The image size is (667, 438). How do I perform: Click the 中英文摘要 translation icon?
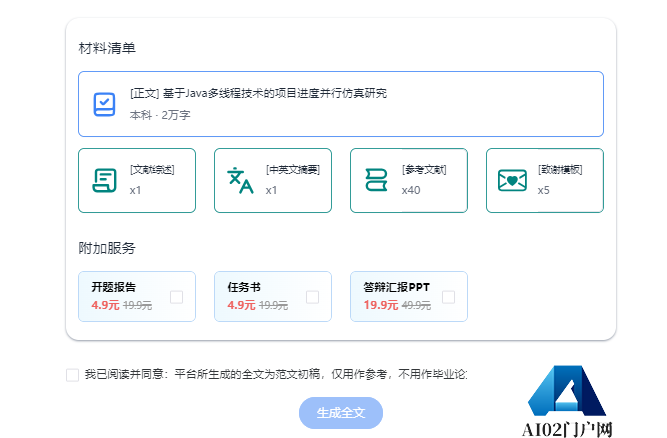click(240, 181)
